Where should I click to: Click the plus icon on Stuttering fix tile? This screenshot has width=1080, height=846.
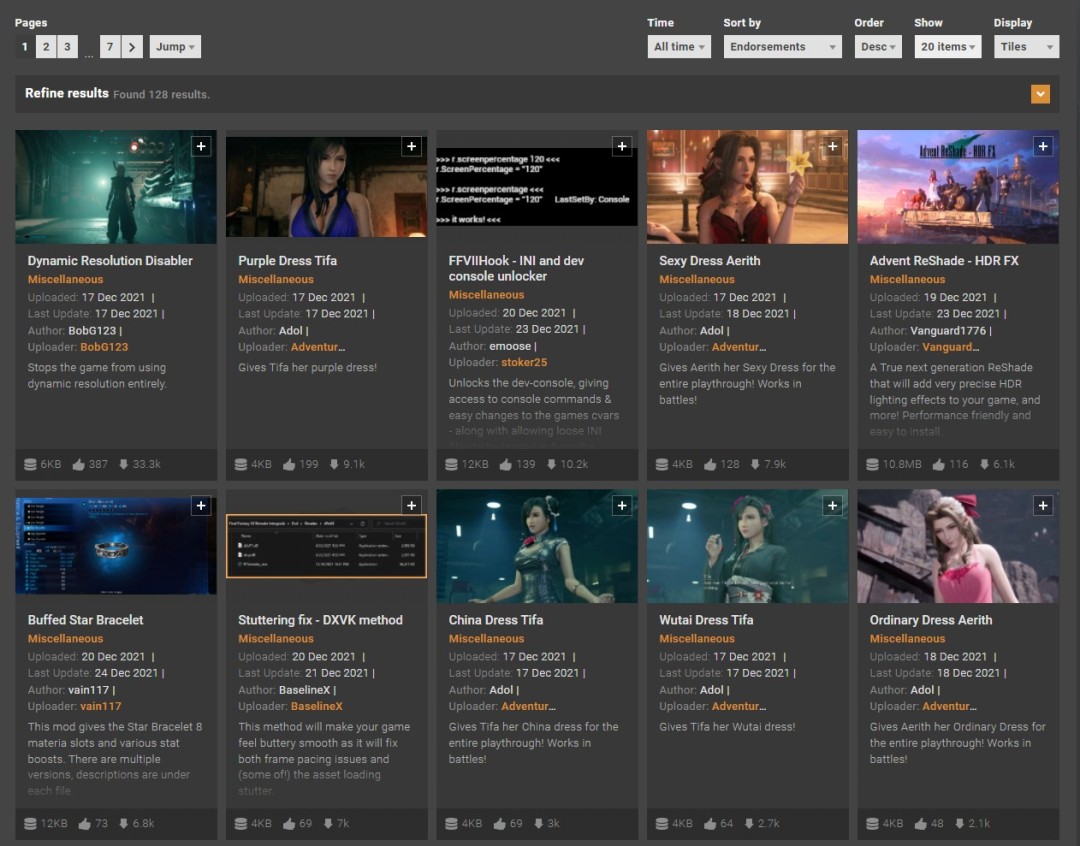click(x=411, y=506)
